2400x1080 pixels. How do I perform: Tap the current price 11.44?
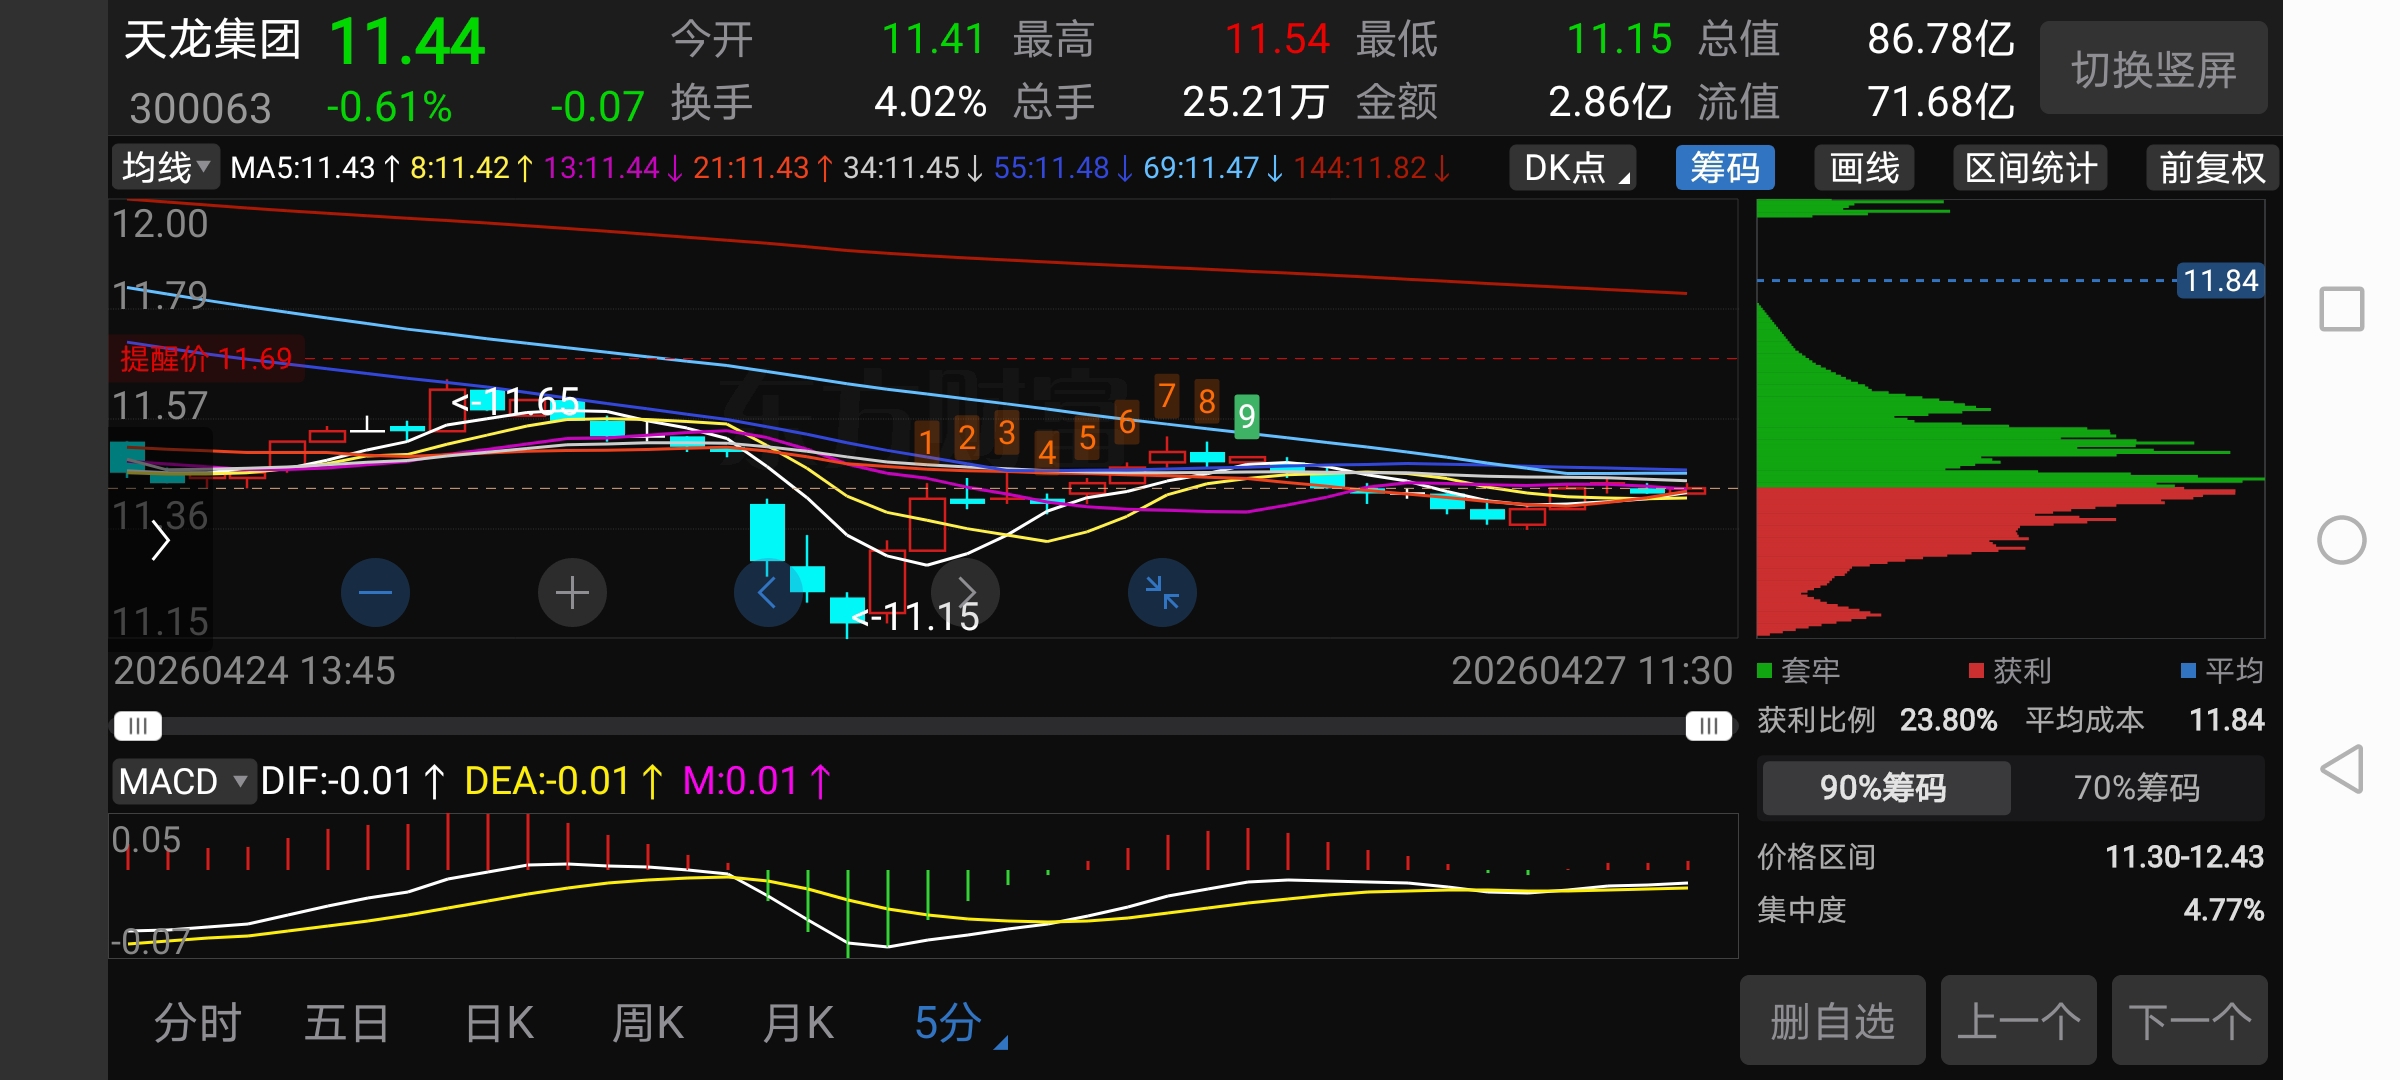click(406, 43)
